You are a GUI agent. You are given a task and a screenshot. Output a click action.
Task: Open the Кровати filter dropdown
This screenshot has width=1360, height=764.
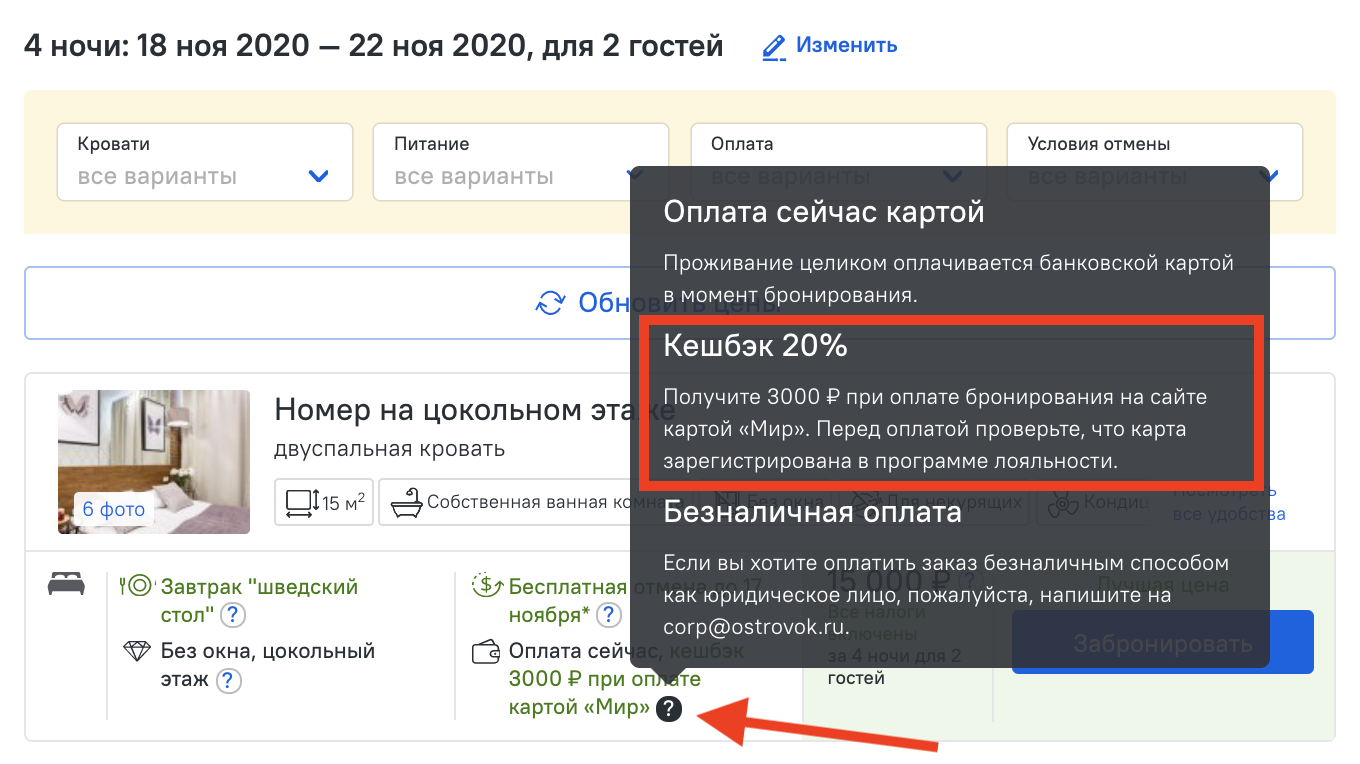click(x=205, y=162)
